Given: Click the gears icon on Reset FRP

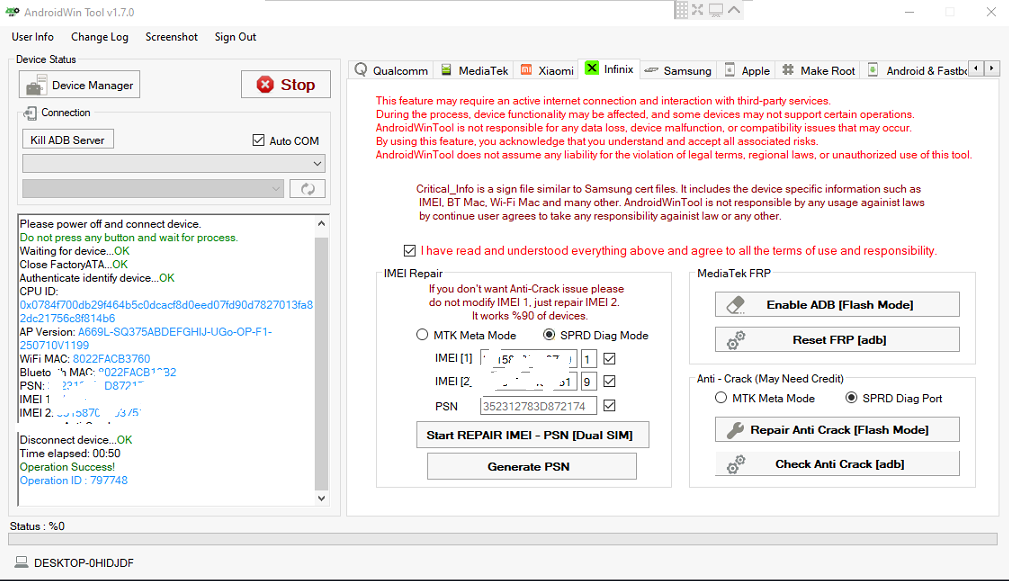Looking at the screenshot, I should pyautogui.click(x=736, y=340).
